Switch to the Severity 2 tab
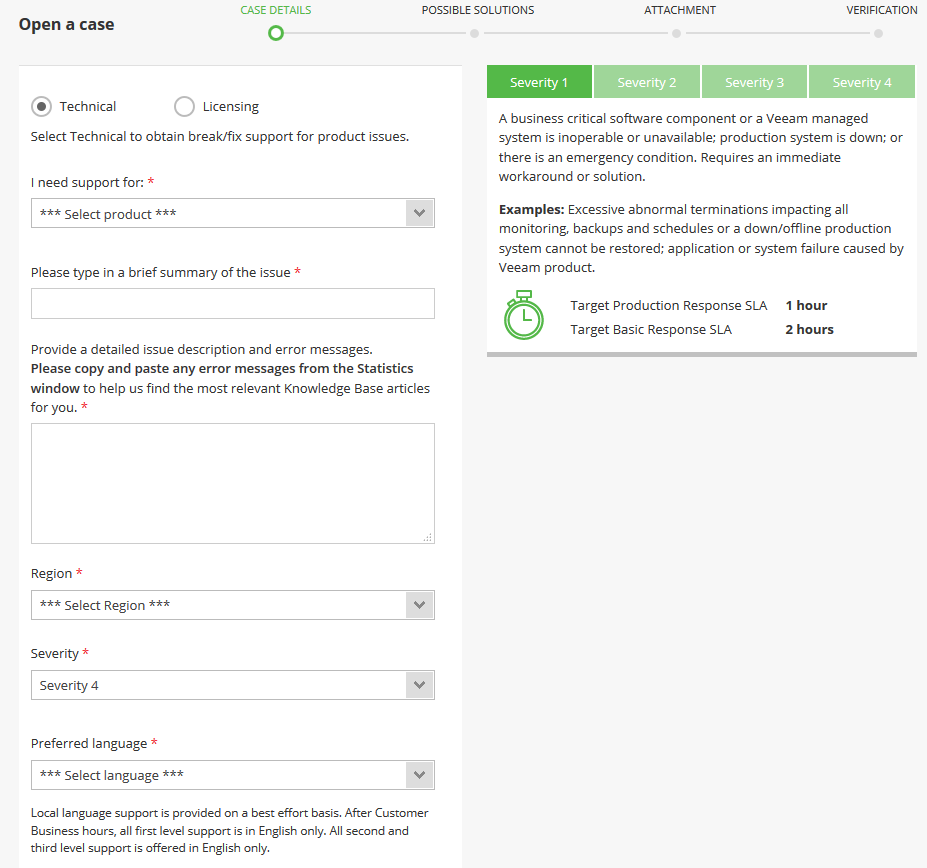The height and width of the screenshot is (868, 927). coord(647,82)
